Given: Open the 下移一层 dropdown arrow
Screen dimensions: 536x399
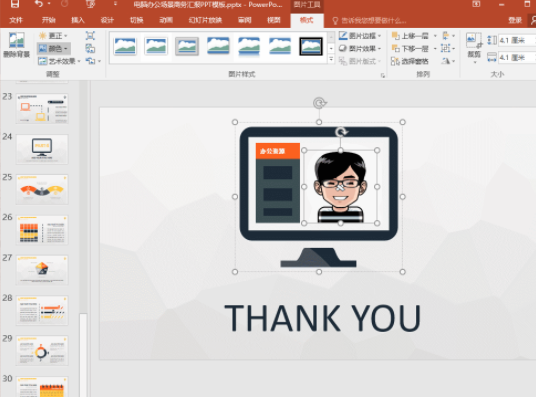Looking at the screenshot, I should pyautogui.click(x=435, y=49).
